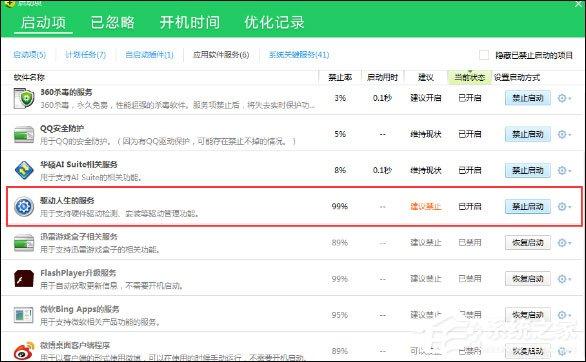Screen dimensions: 586x362
Task: Click the 已禁用 status for FlashPlayer升级服务
Action: (x=470, y=279)
